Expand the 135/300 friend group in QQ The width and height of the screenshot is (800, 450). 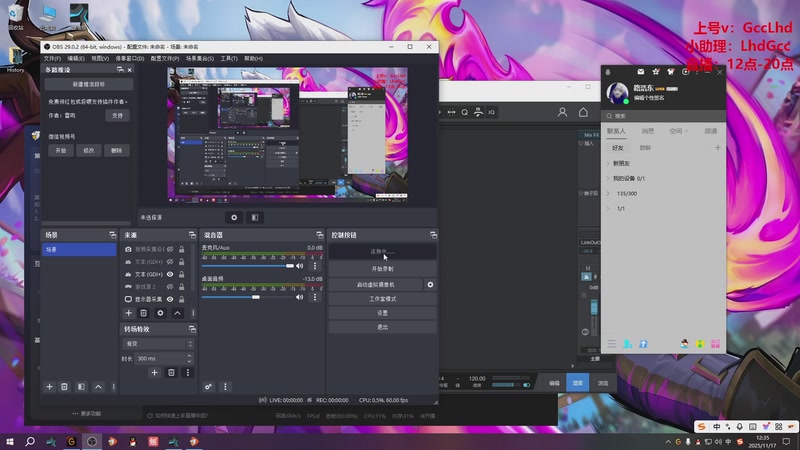coord(608,194)
